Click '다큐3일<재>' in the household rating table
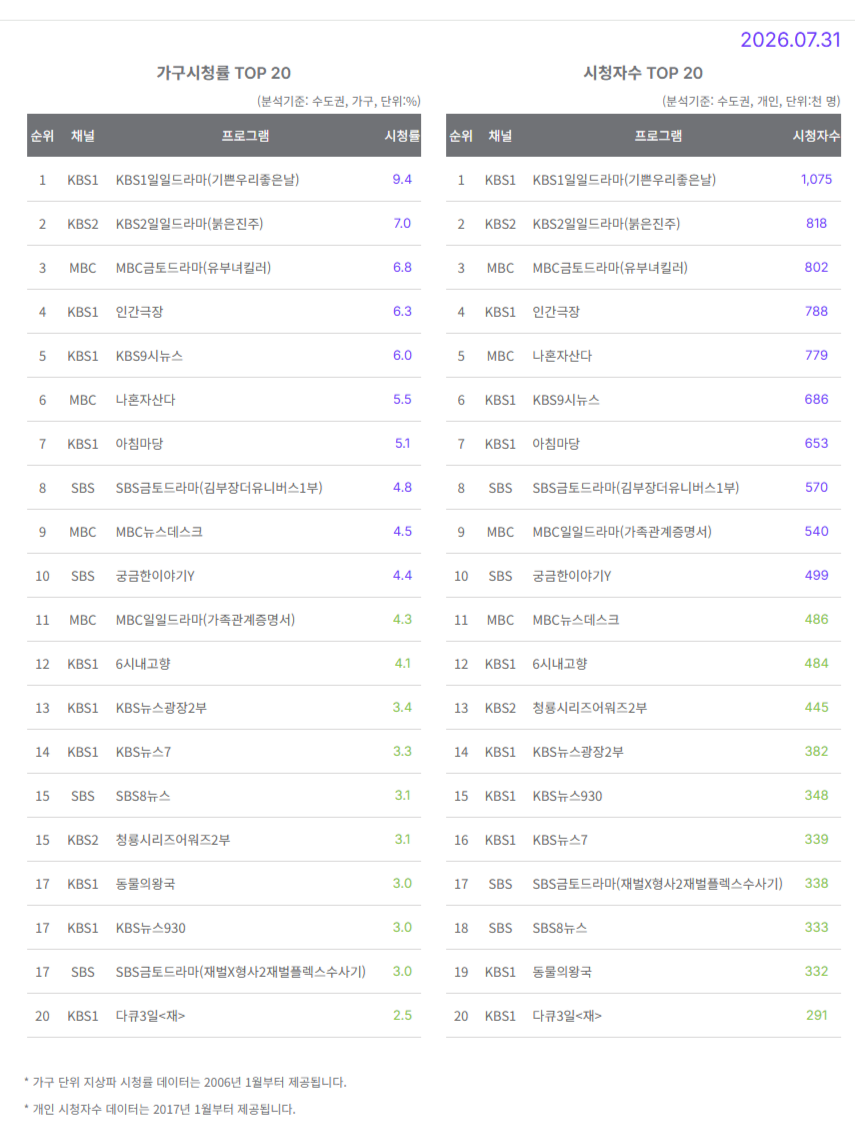 tap(150, 1016)
